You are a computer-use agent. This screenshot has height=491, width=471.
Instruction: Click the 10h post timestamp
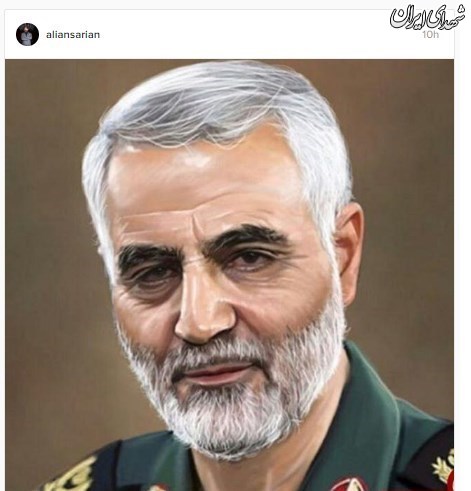tap(431, 35)
